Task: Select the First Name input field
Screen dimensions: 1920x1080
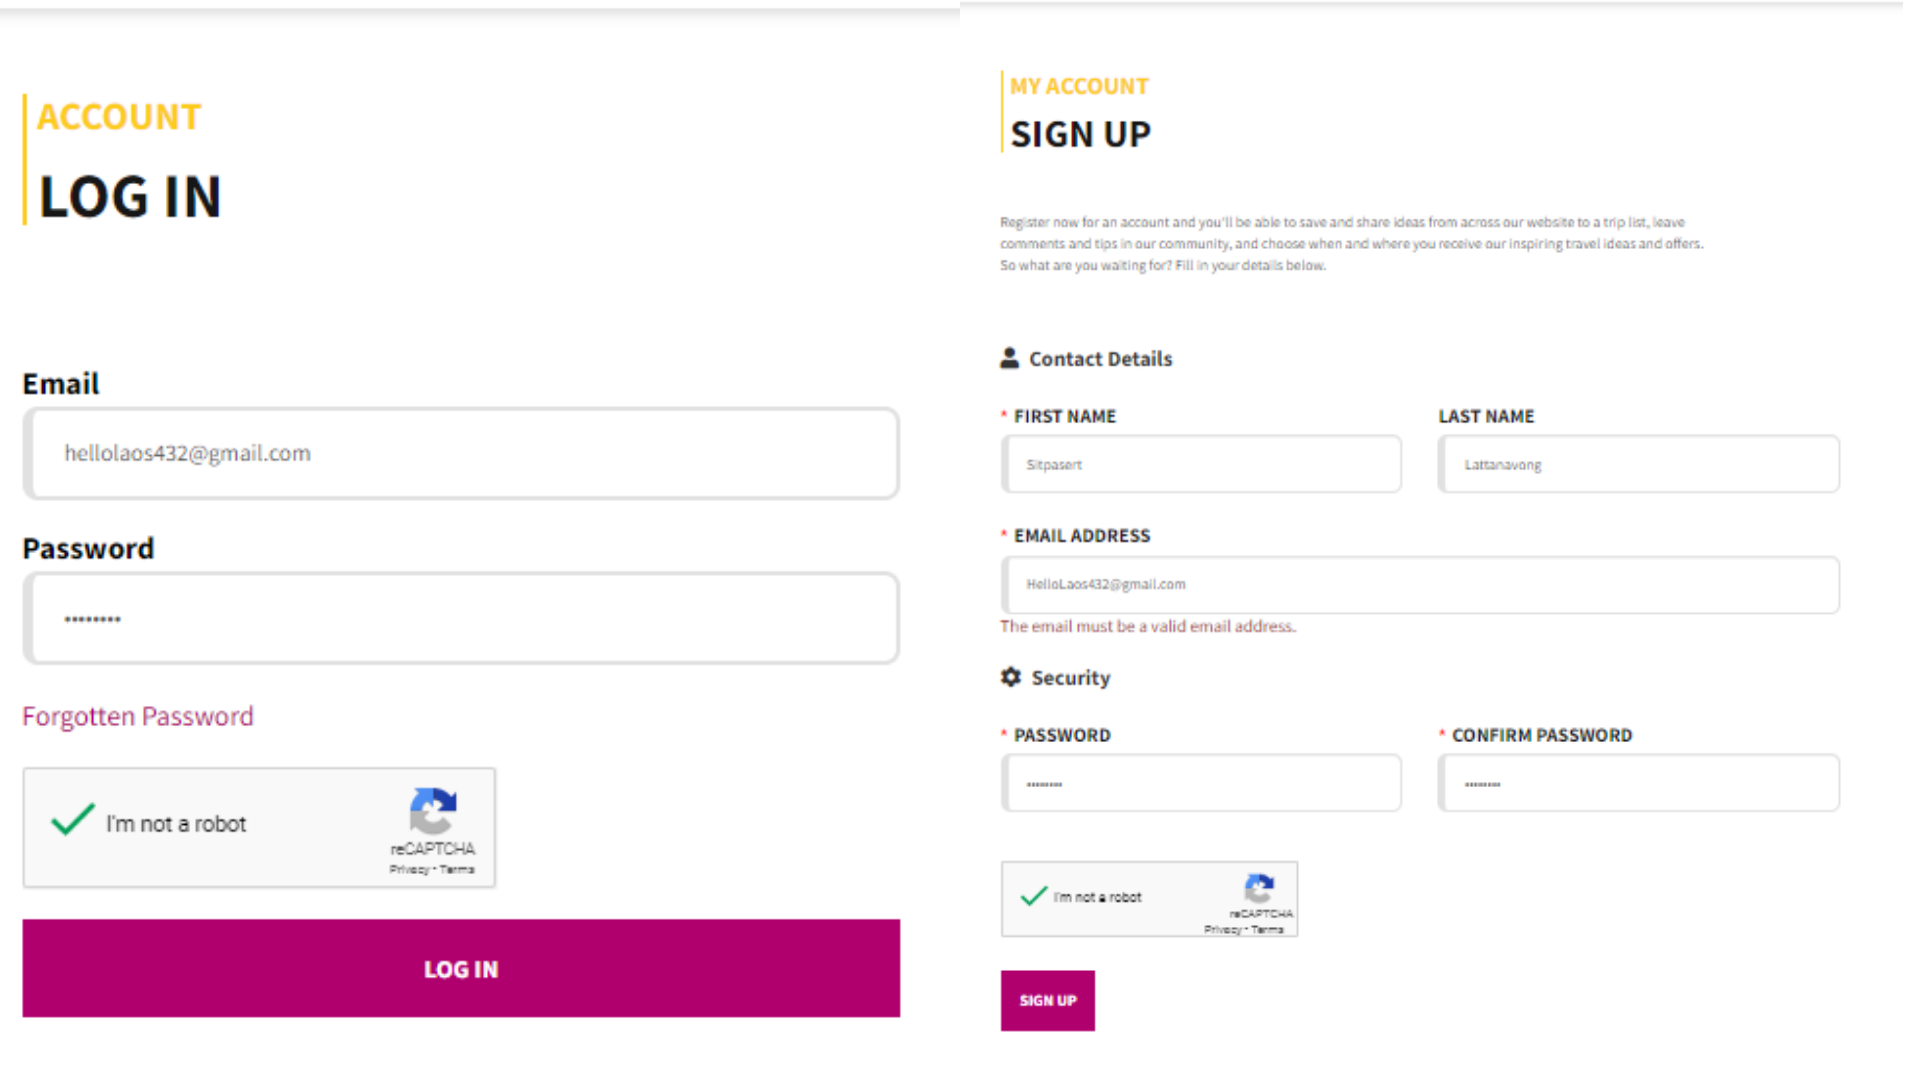Action: tap(1201, 464)
